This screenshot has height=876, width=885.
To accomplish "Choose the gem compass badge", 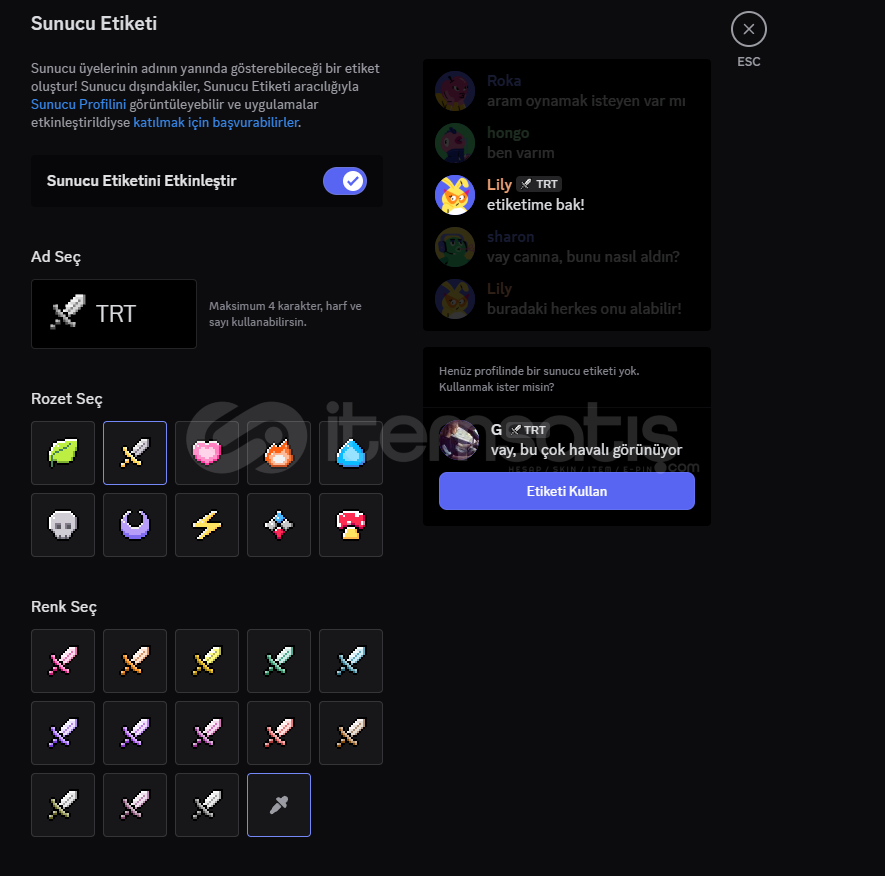I will click(x=279, y=525).
